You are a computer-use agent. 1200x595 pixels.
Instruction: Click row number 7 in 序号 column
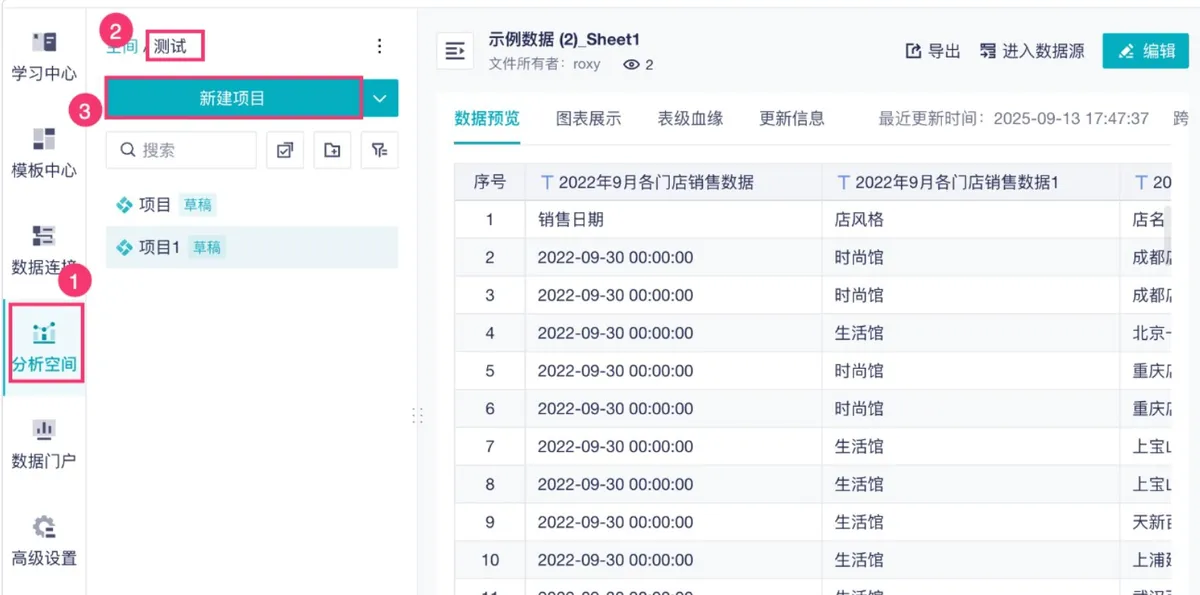(490, 446)
